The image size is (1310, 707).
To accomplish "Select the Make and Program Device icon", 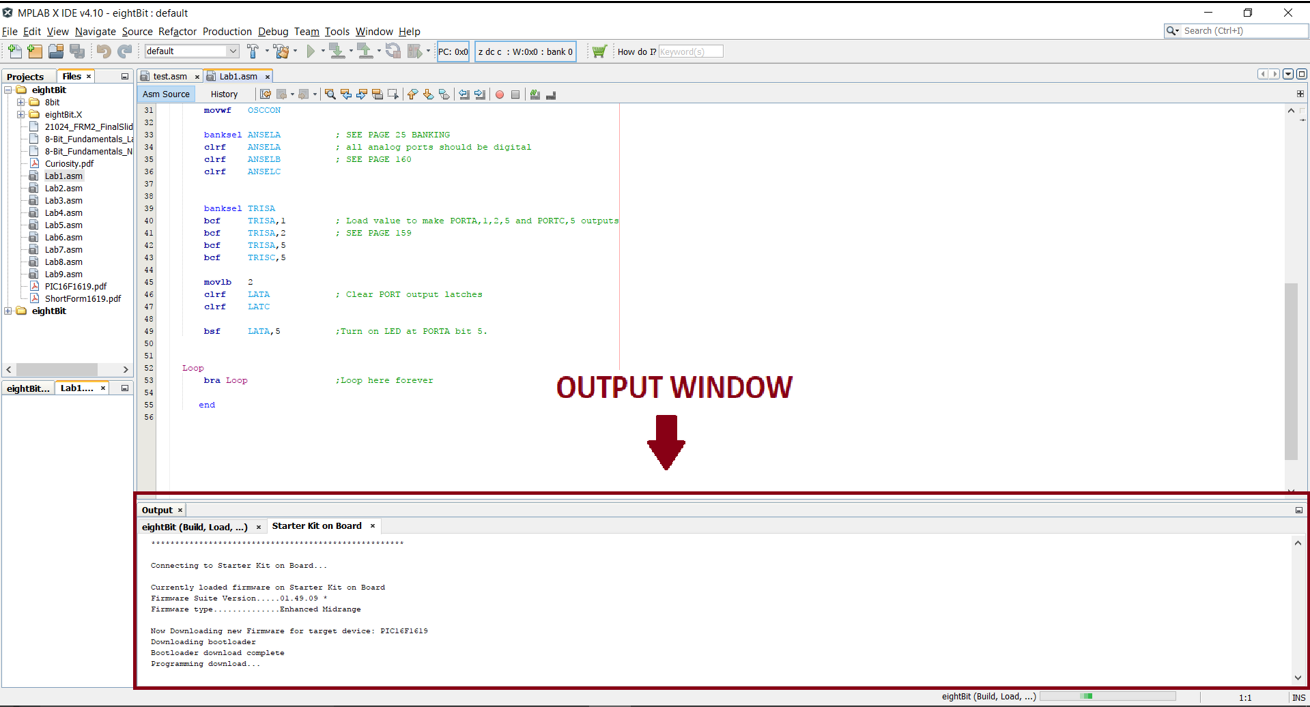I will [337, 51].
